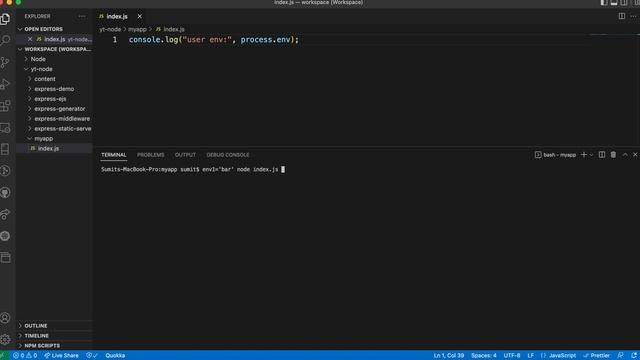
Task: Click code line 1 in the editor
Action: [x=214, y=40]
